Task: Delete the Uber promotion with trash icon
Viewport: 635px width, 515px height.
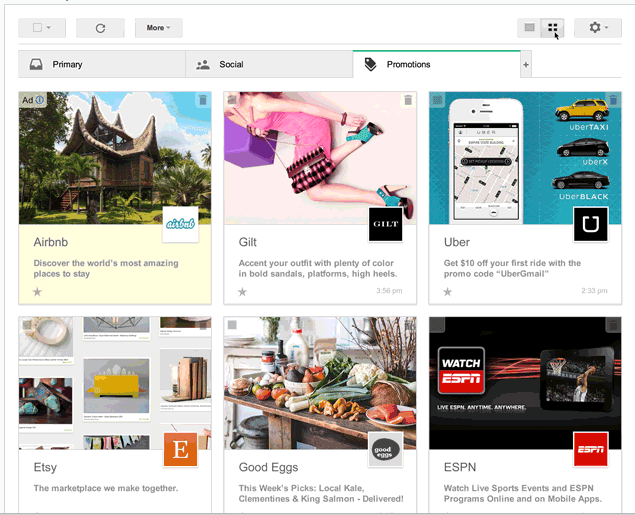Action: tap(613, 100)
